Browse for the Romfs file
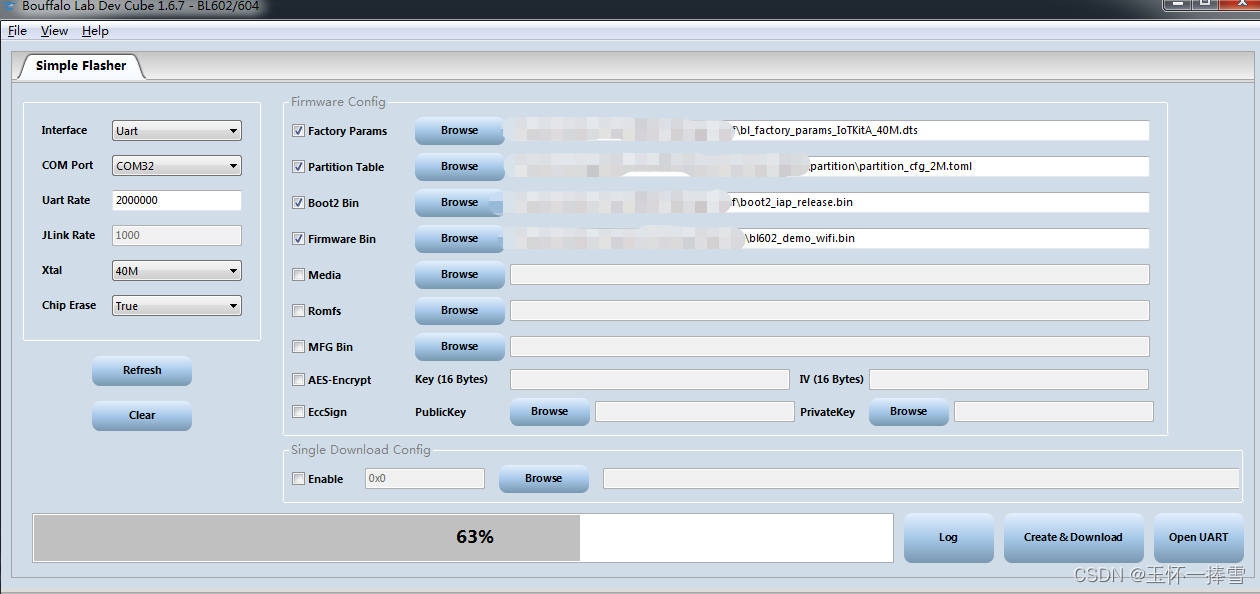Screen dimensions: 1260x594 point(460,311)
